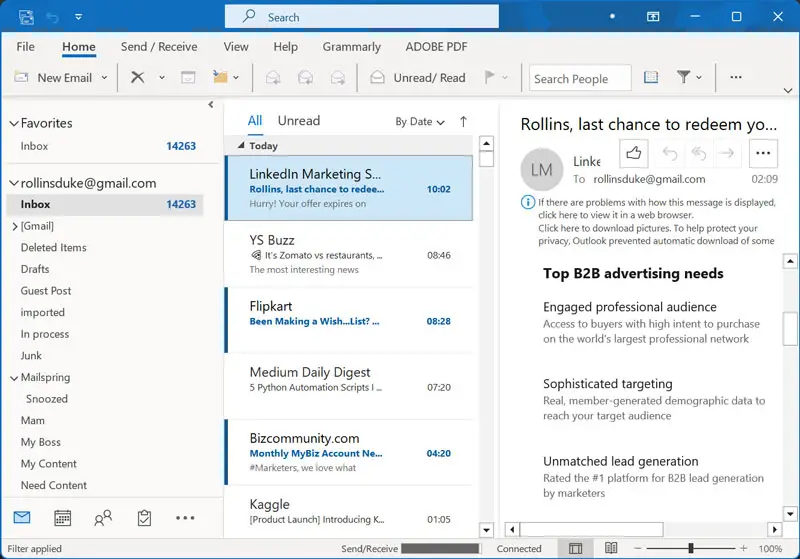Open the File menu

(25, 47)
